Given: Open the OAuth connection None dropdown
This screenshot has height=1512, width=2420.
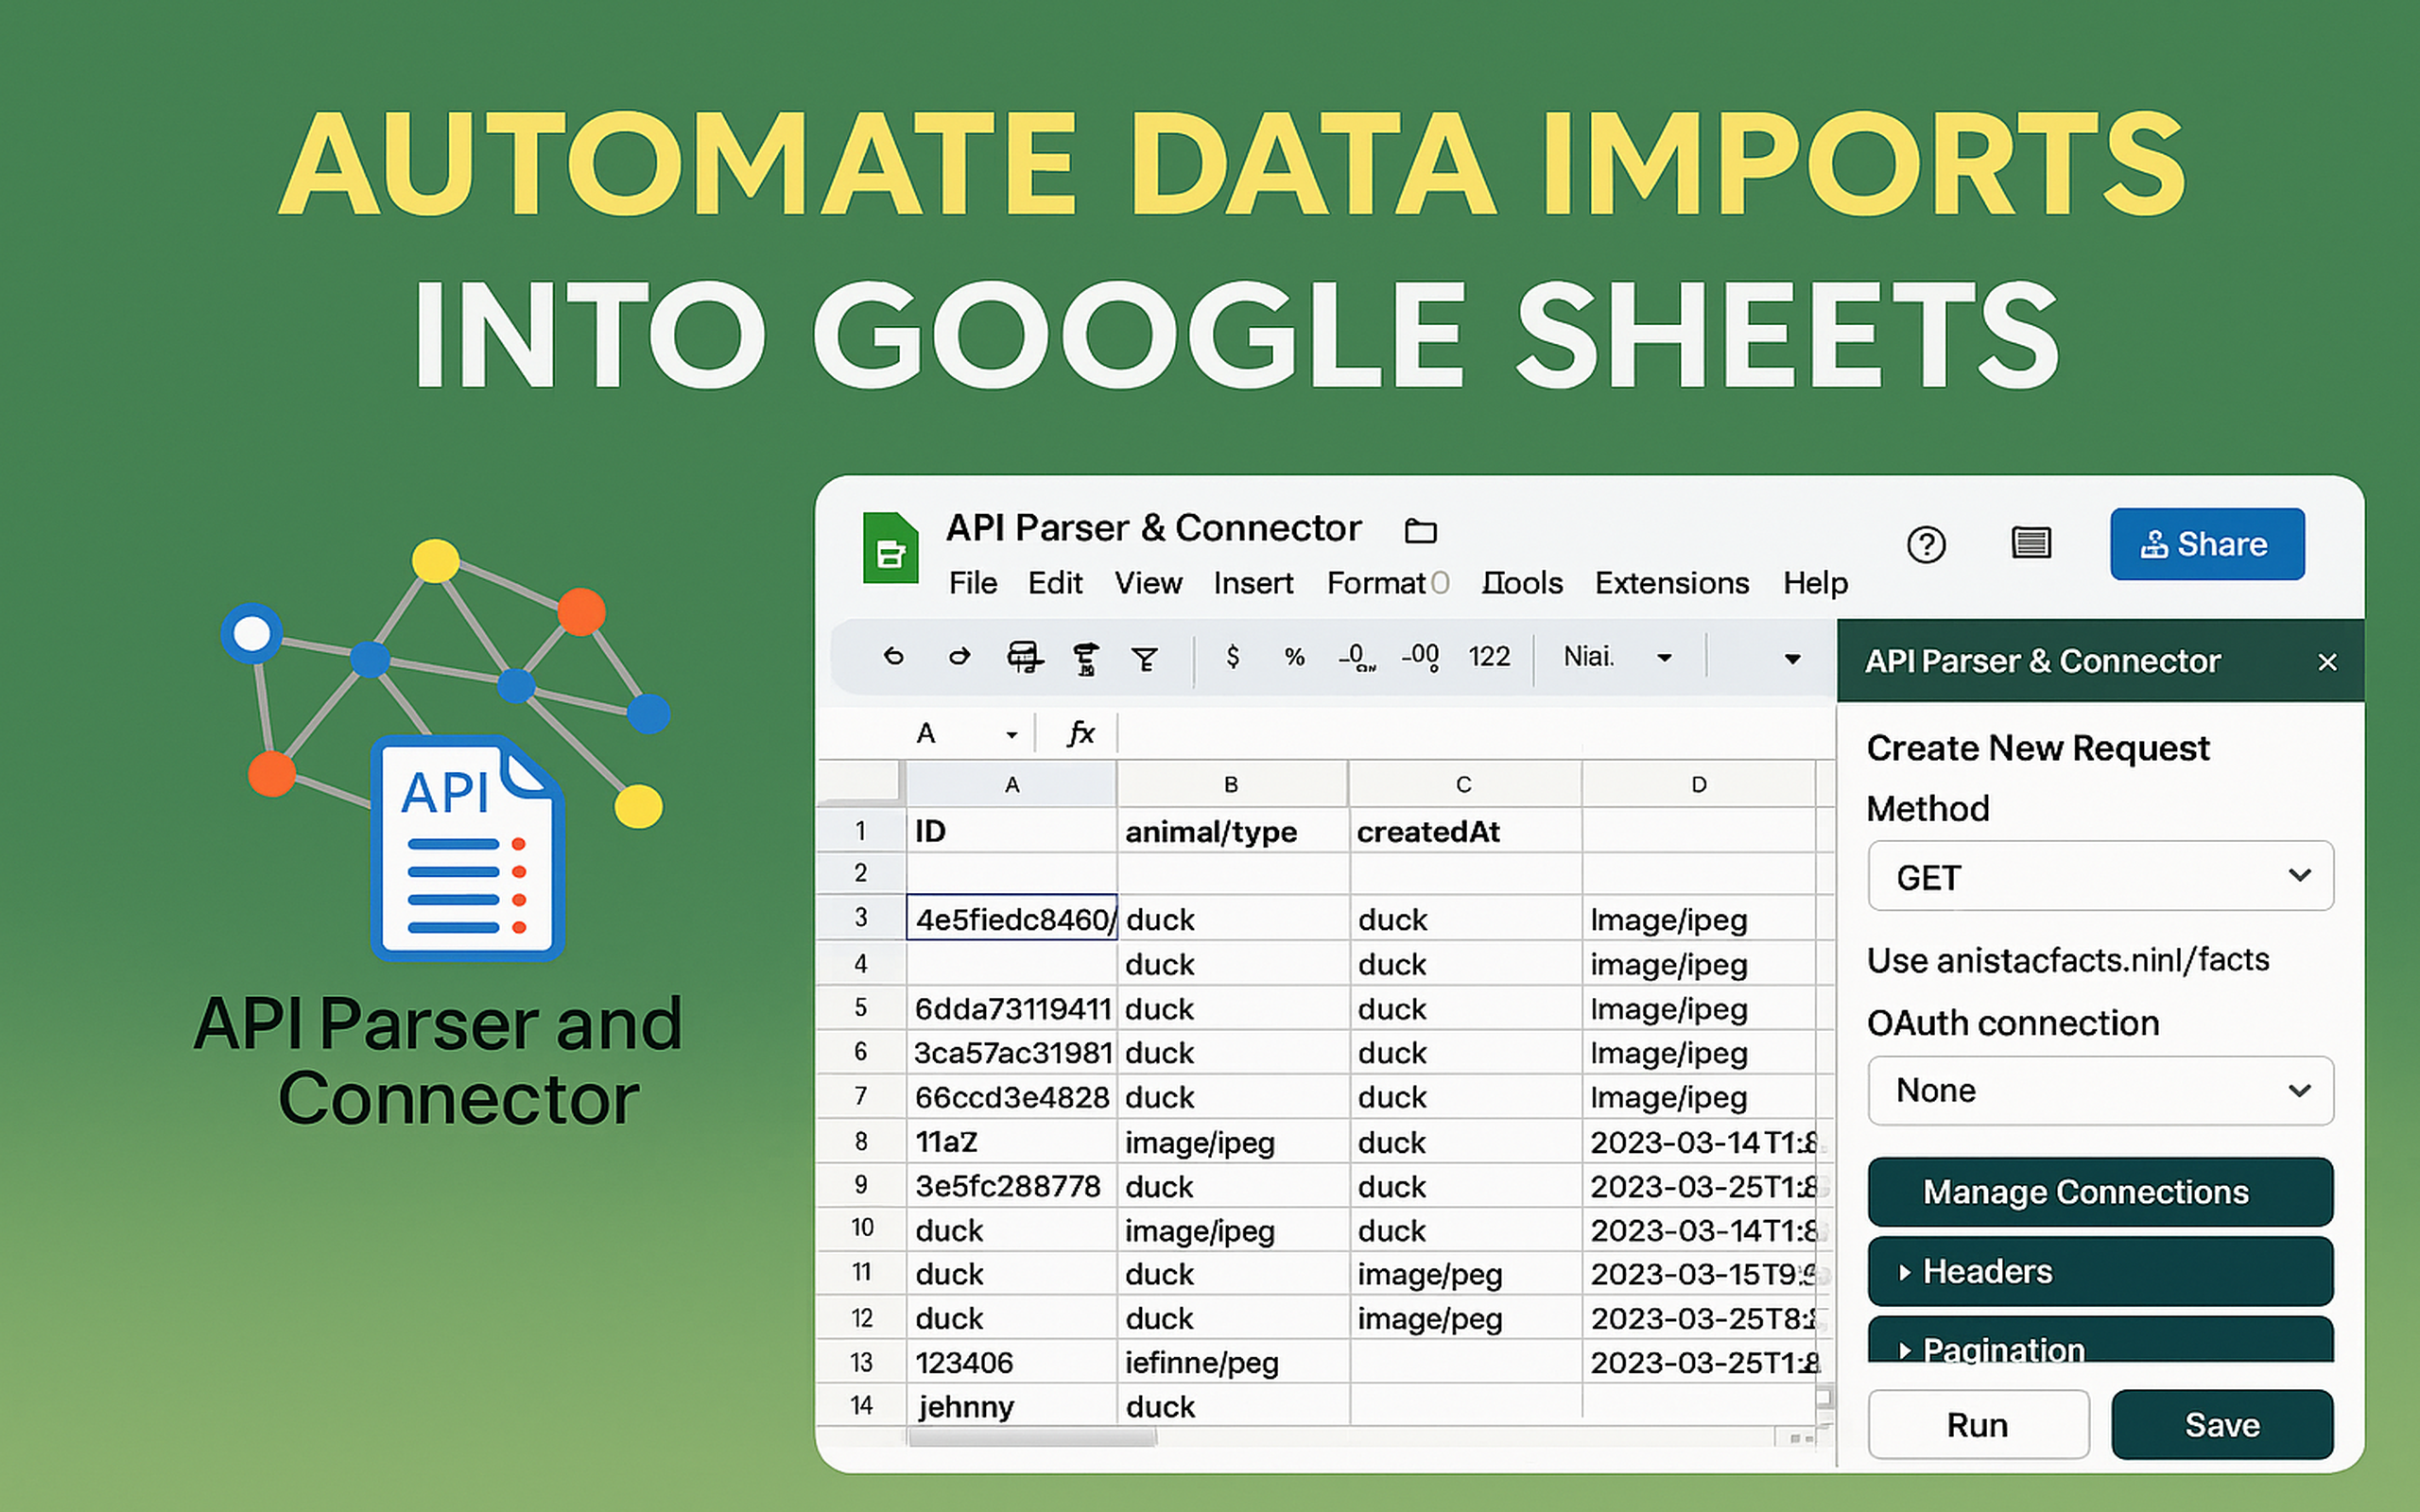Looking at the screenshot, I should tap(2100, 1090).
